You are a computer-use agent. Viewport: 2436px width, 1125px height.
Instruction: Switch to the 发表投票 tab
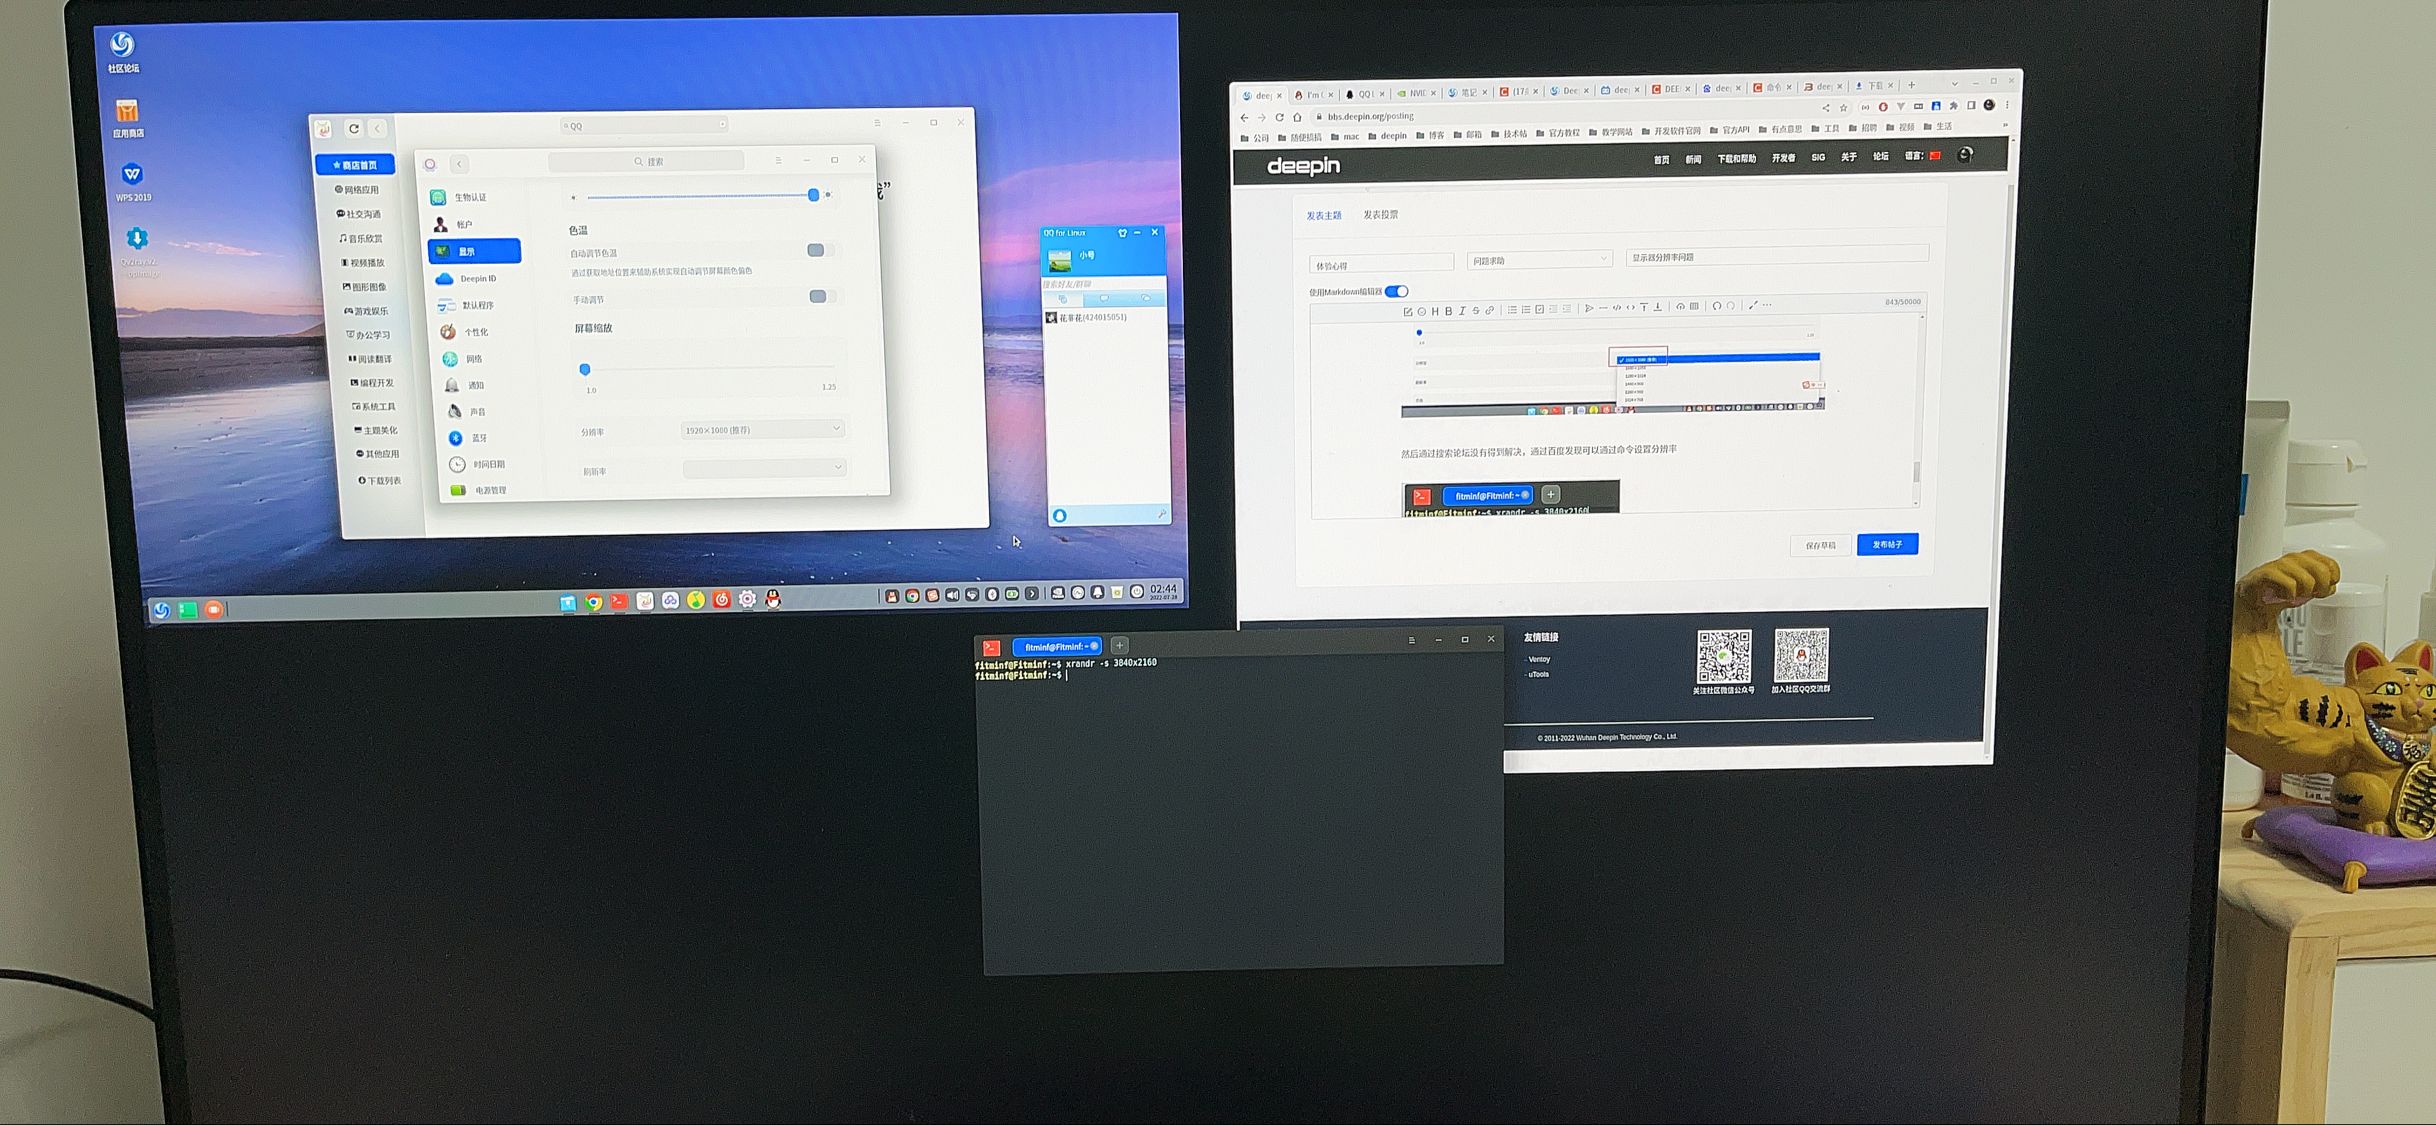(x=1381, y=215)
